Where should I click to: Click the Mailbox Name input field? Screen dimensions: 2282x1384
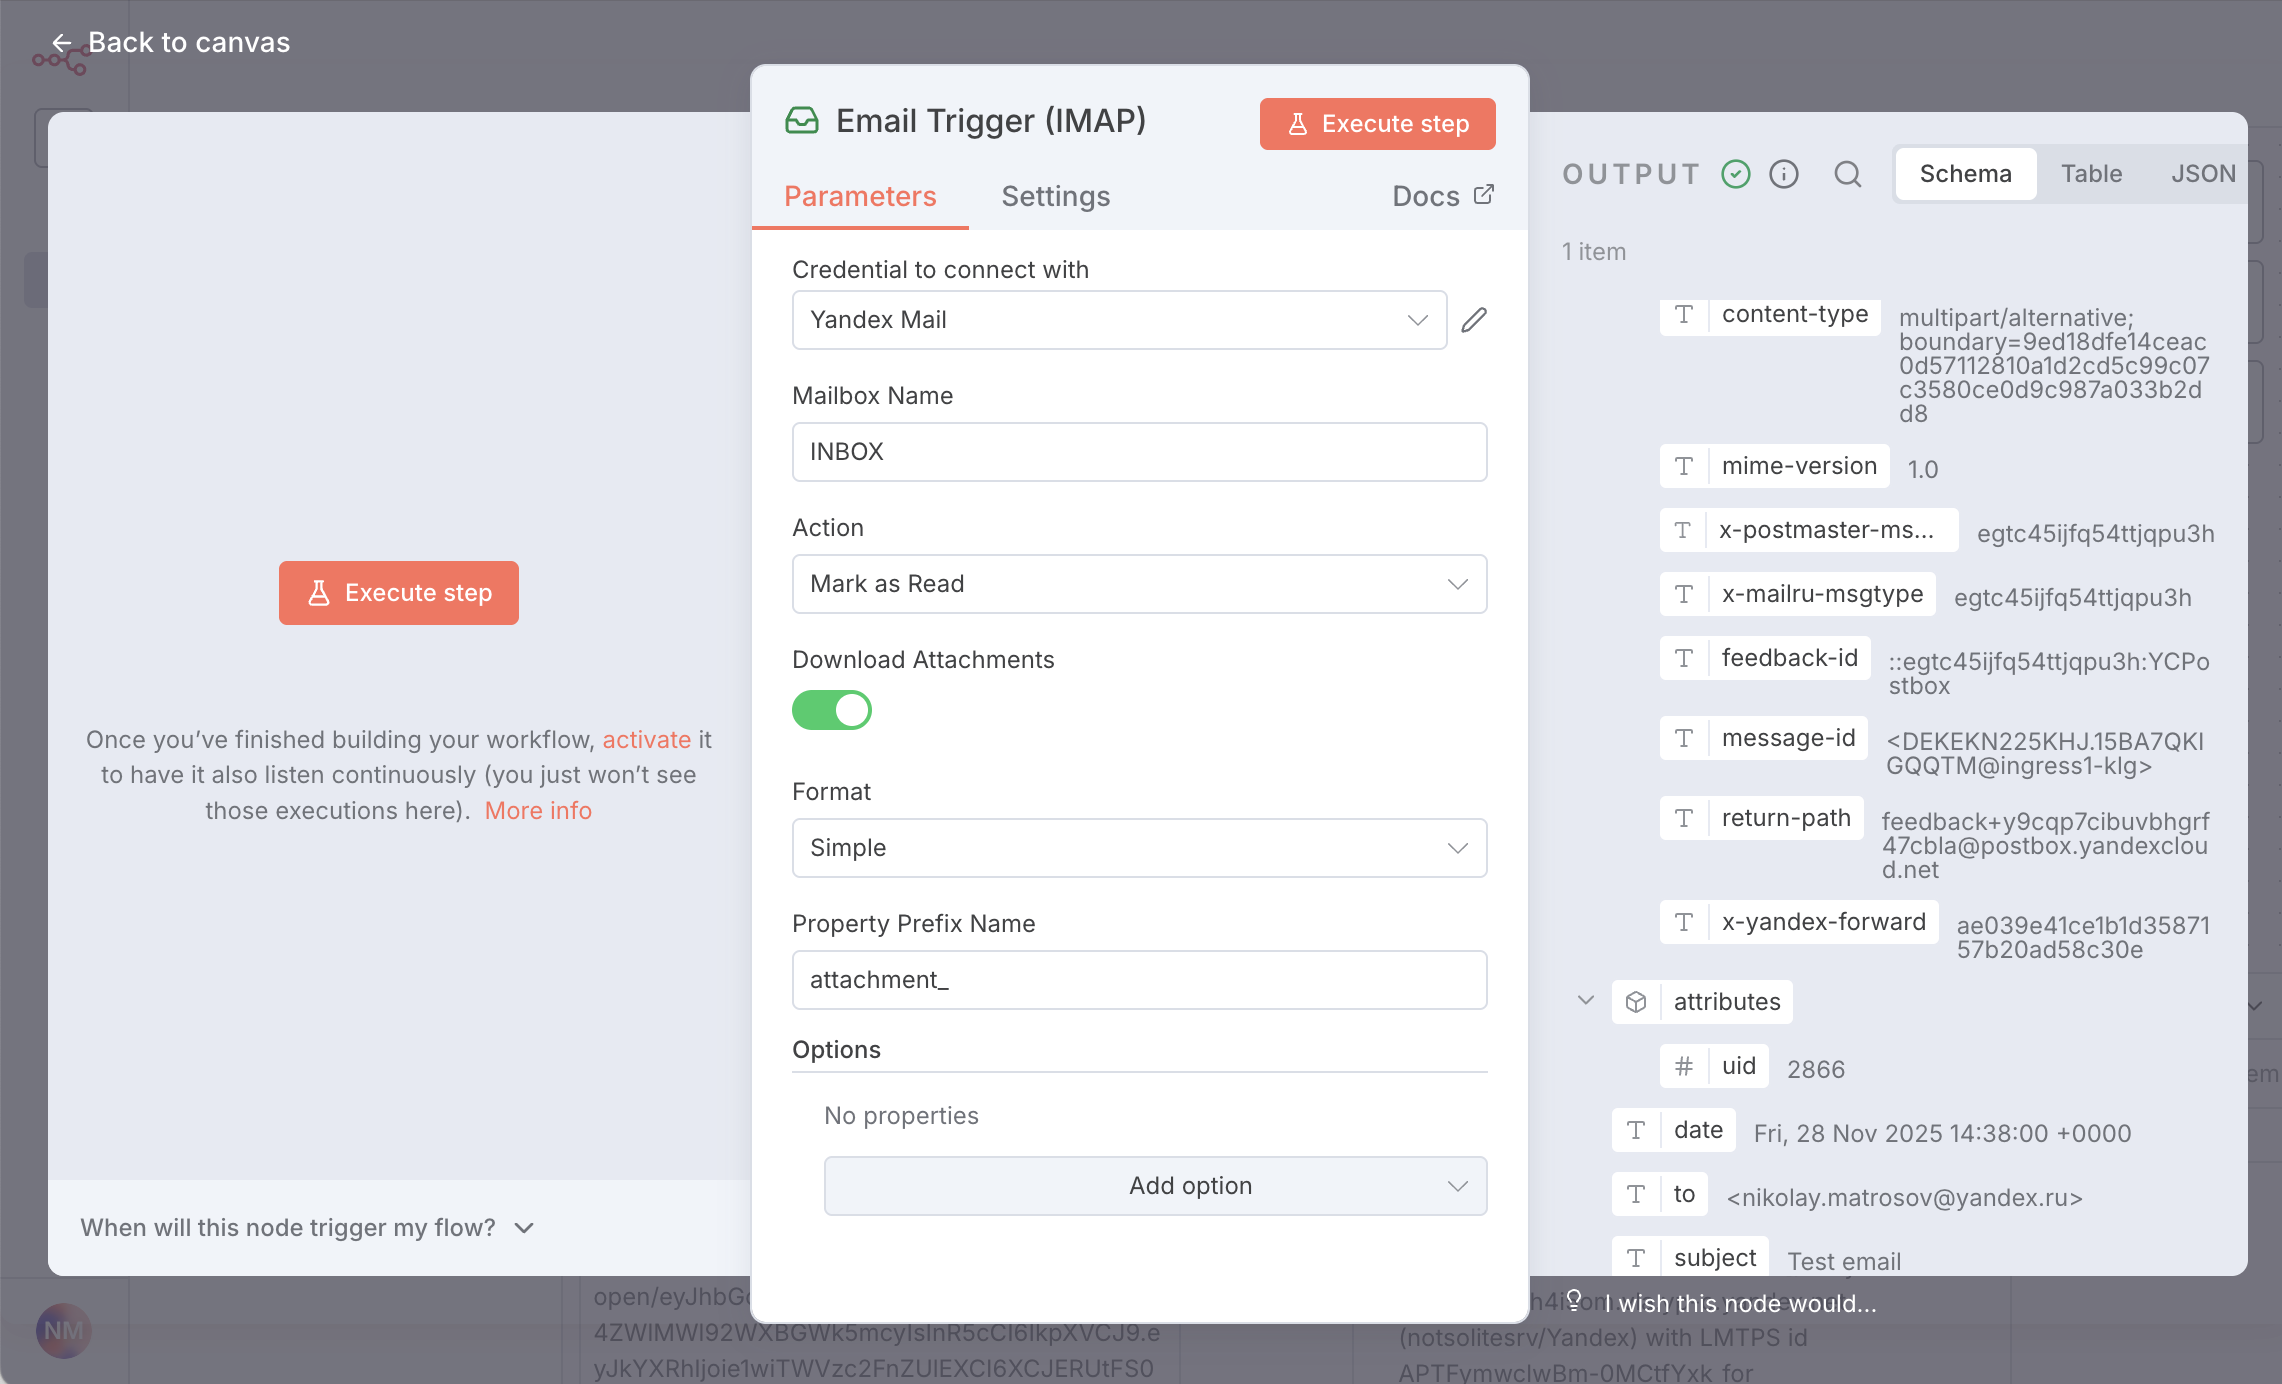click(1139, 452)
